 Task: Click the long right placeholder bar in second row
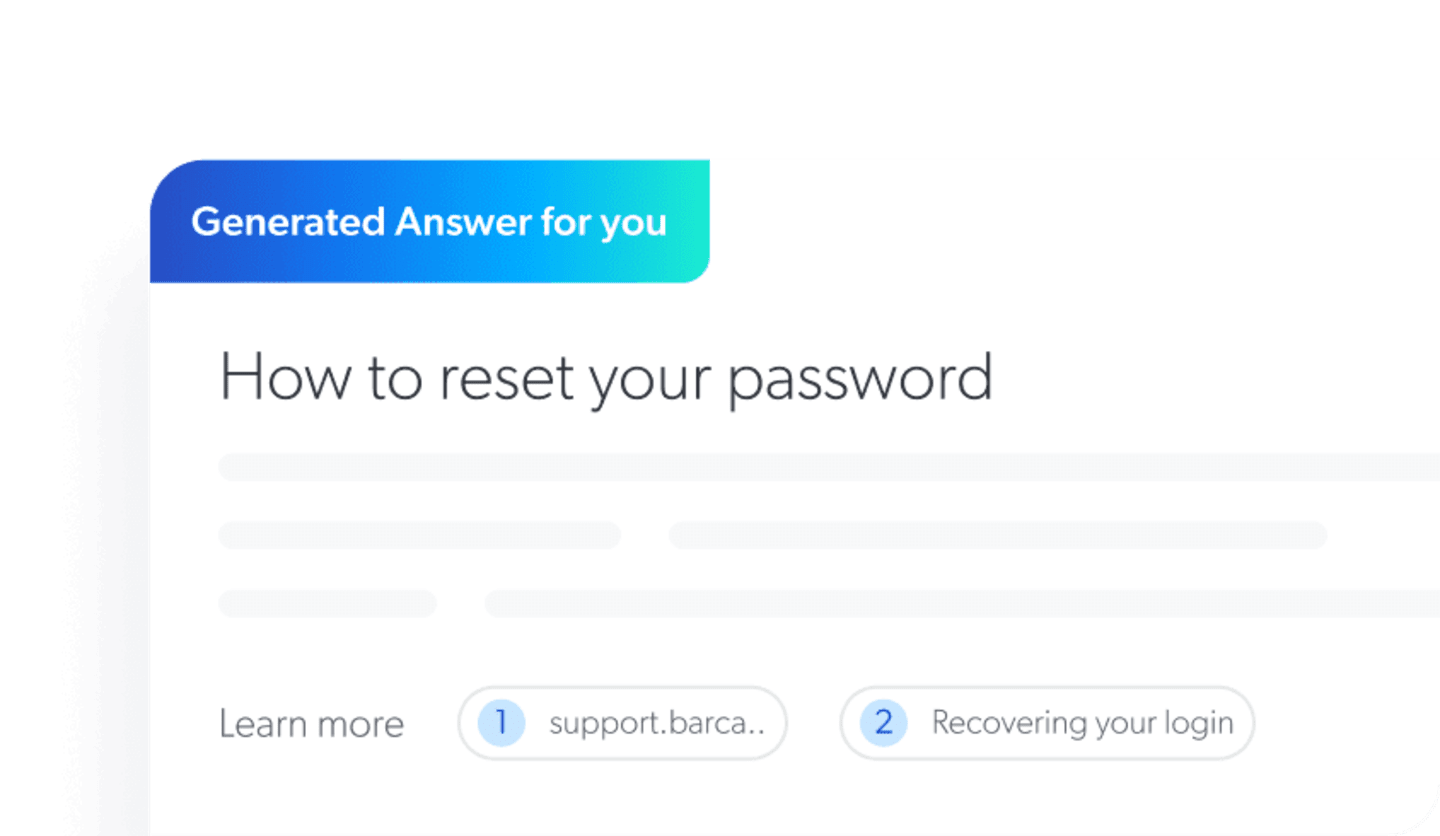point(997,535)
